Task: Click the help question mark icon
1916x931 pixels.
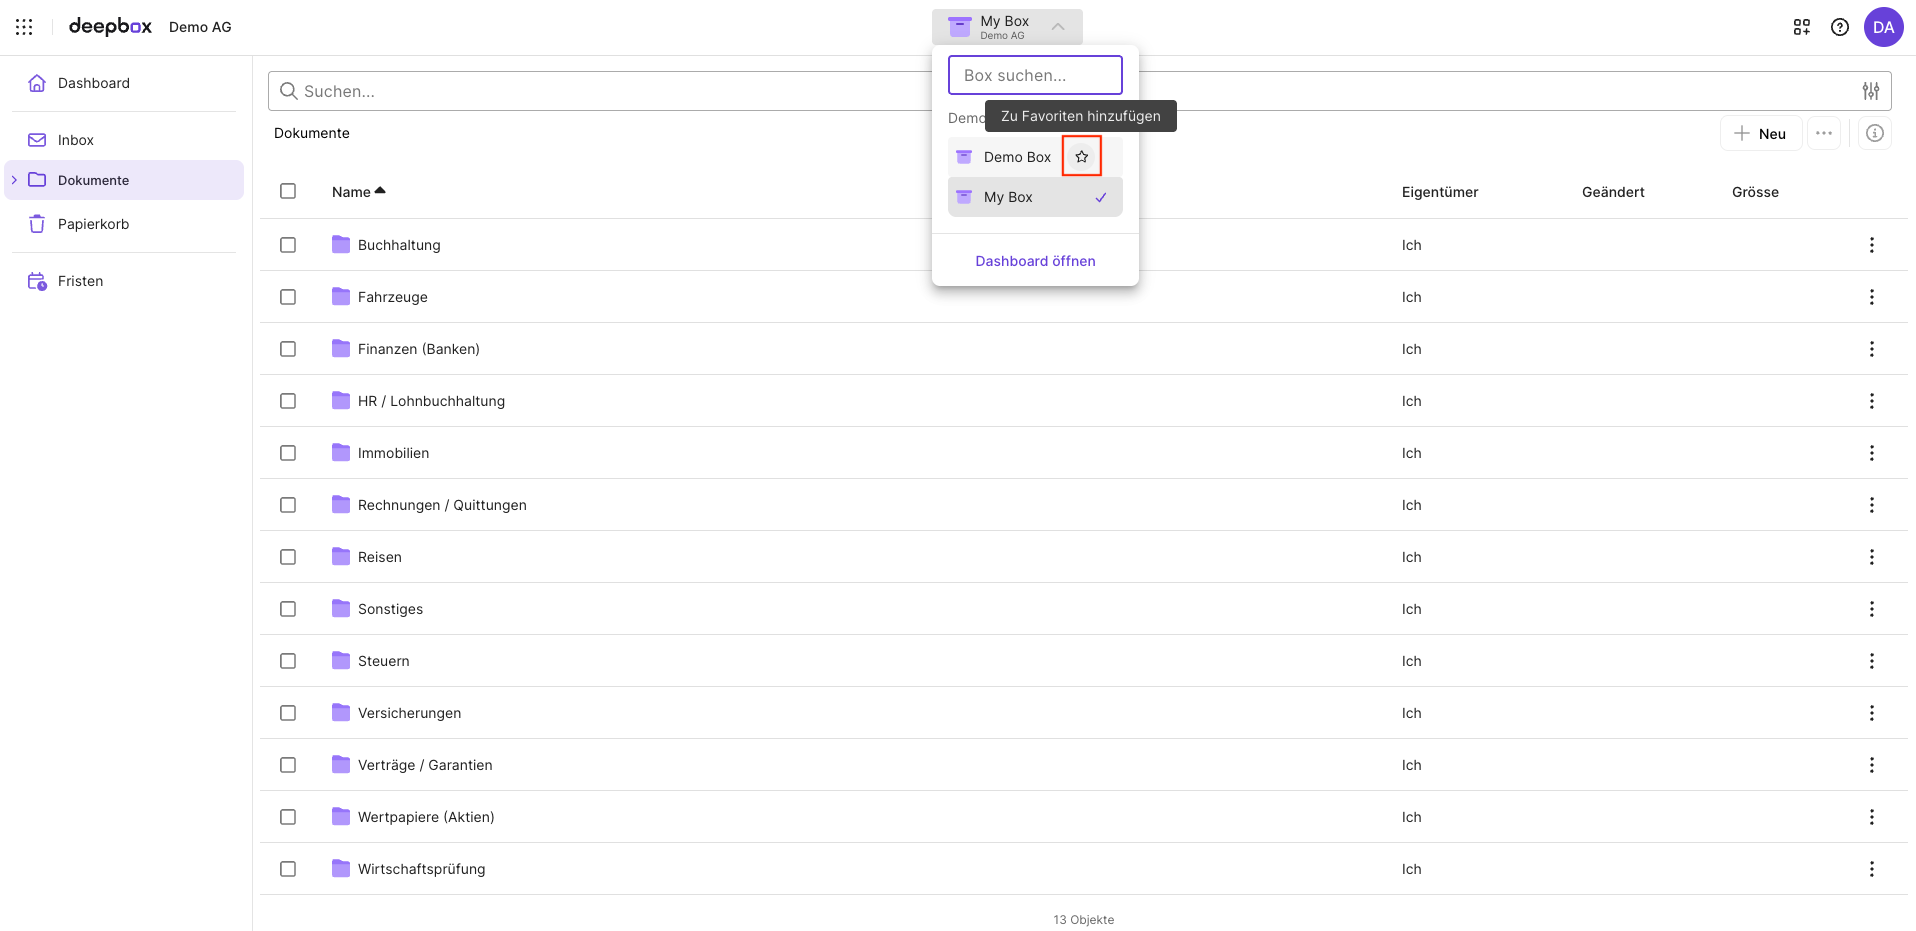Action: coord(1839,27)
